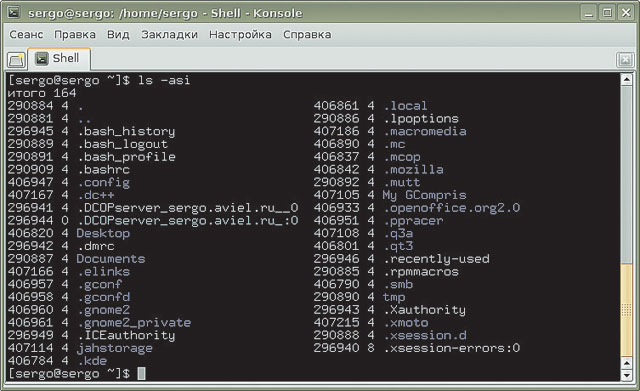640x391 pixels.
Task: Click the scrollbar up arrow at top
Action: pos(626,80)
